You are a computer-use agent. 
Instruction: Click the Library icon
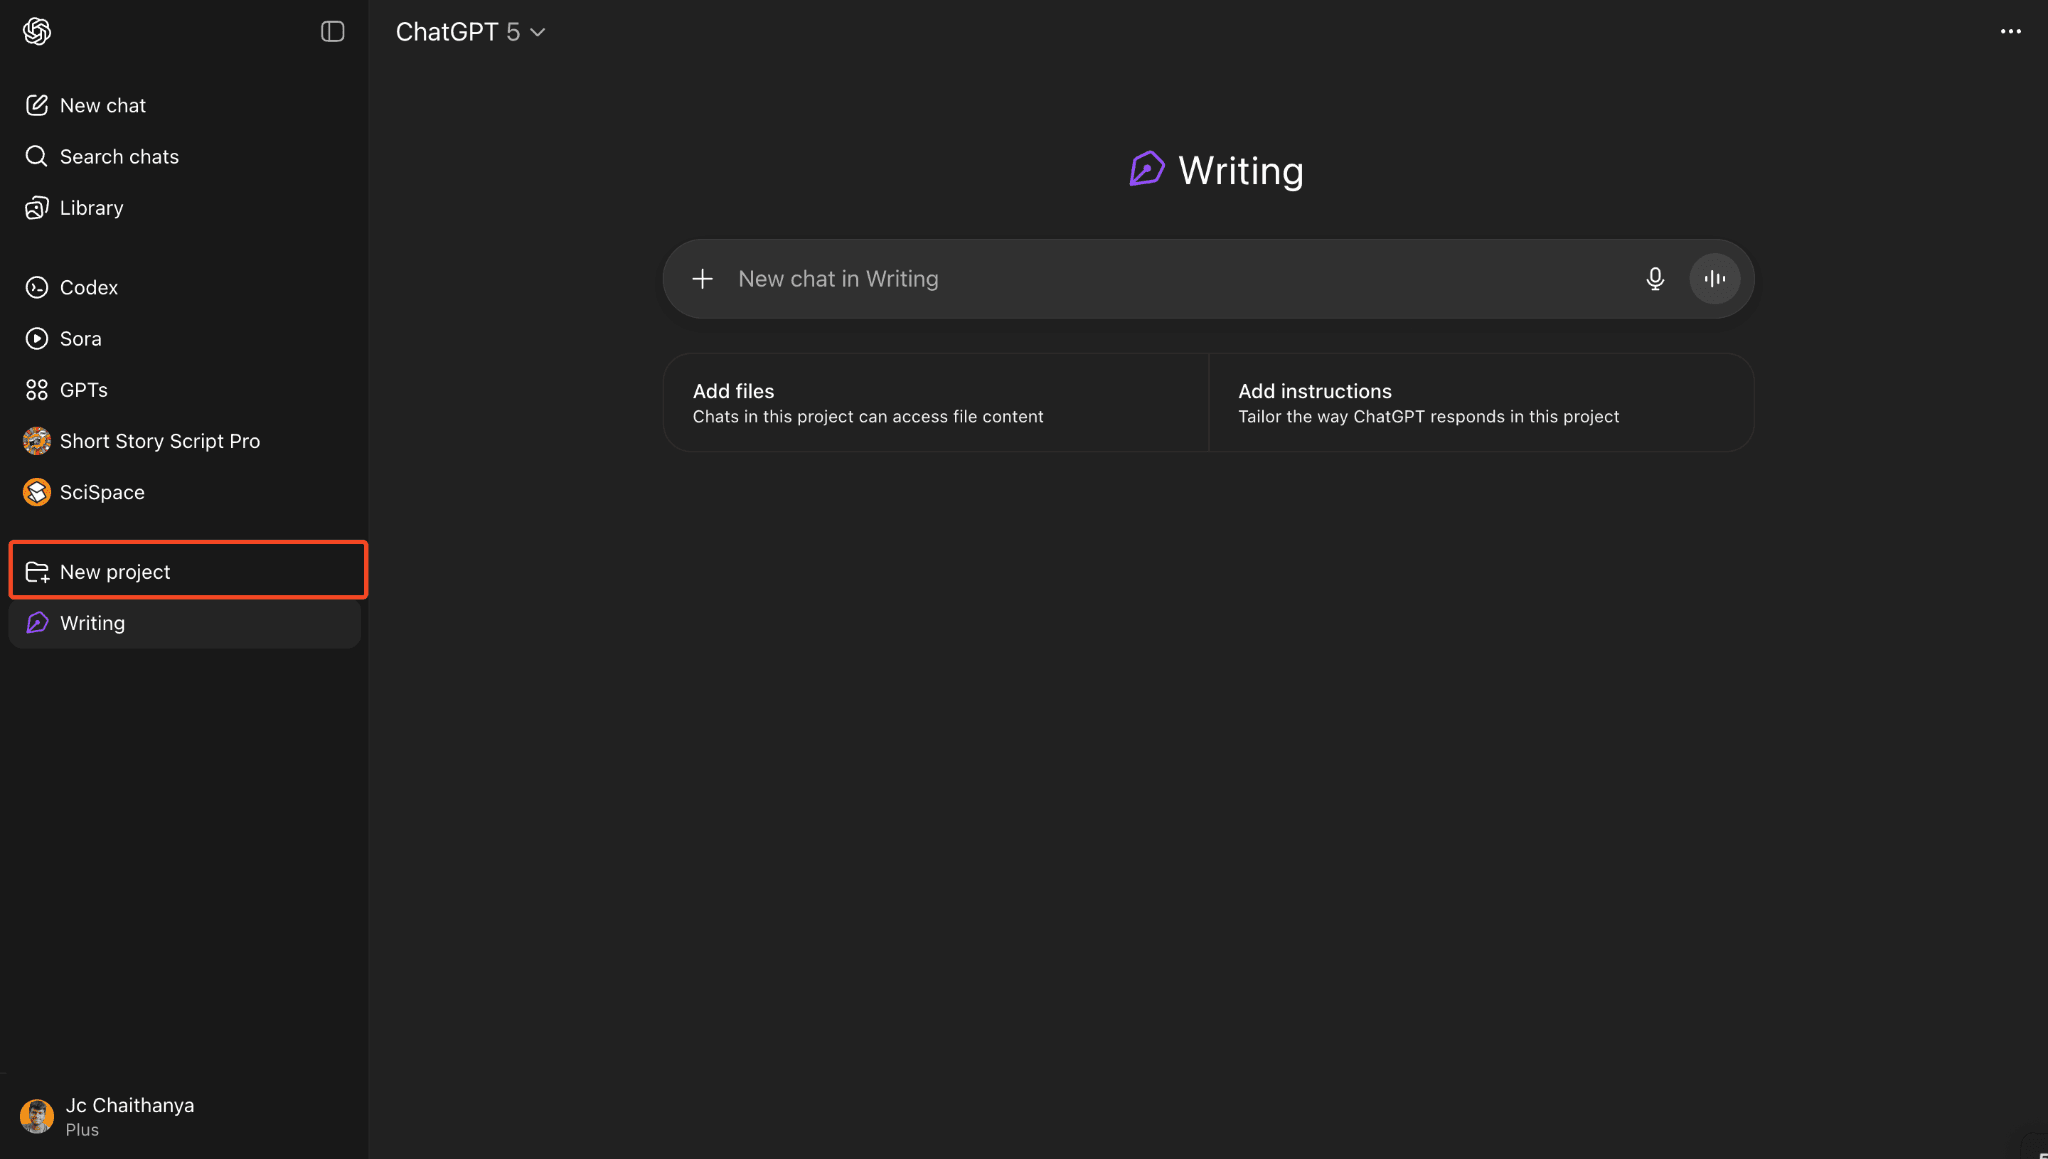pos(37,208)
